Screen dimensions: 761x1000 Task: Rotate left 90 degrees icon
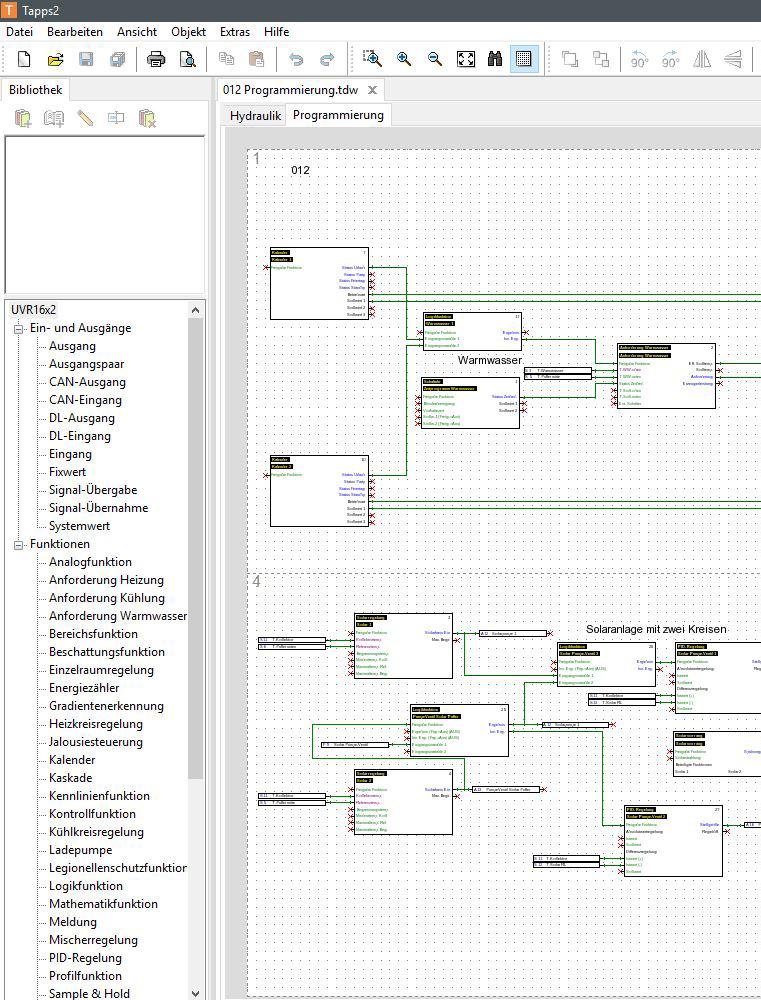[x=639, y=59]
